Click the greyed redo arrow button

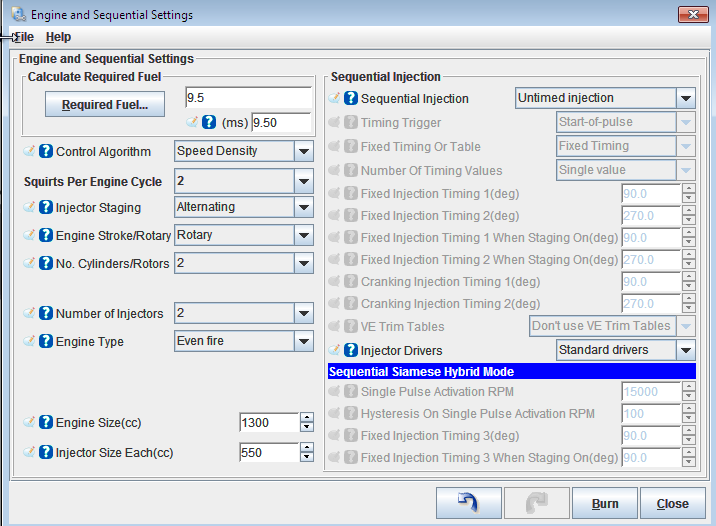coord(537,503)
